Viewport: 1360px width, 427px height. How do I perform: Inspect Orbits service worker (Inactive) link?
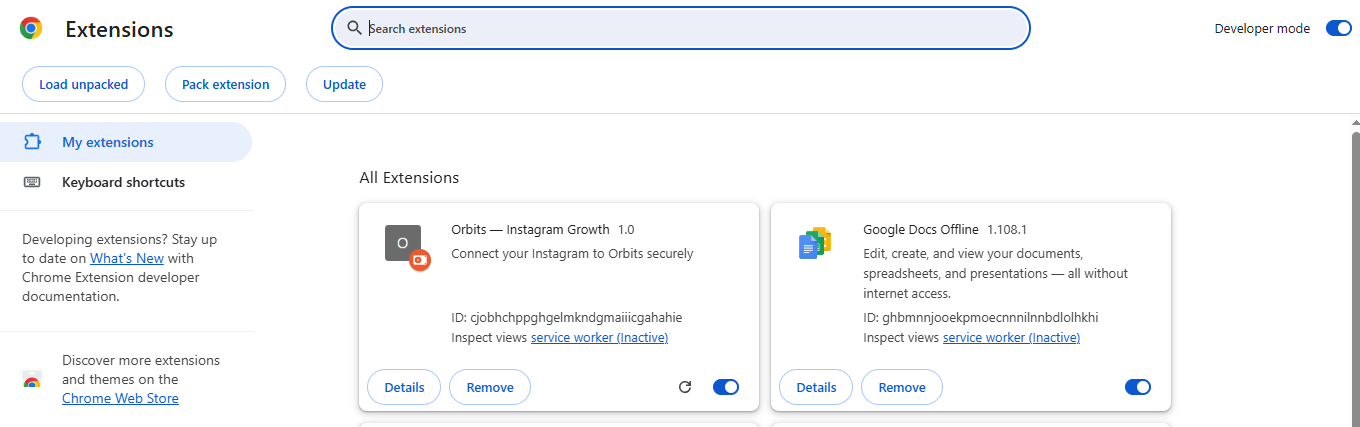(x=599, y=338)
